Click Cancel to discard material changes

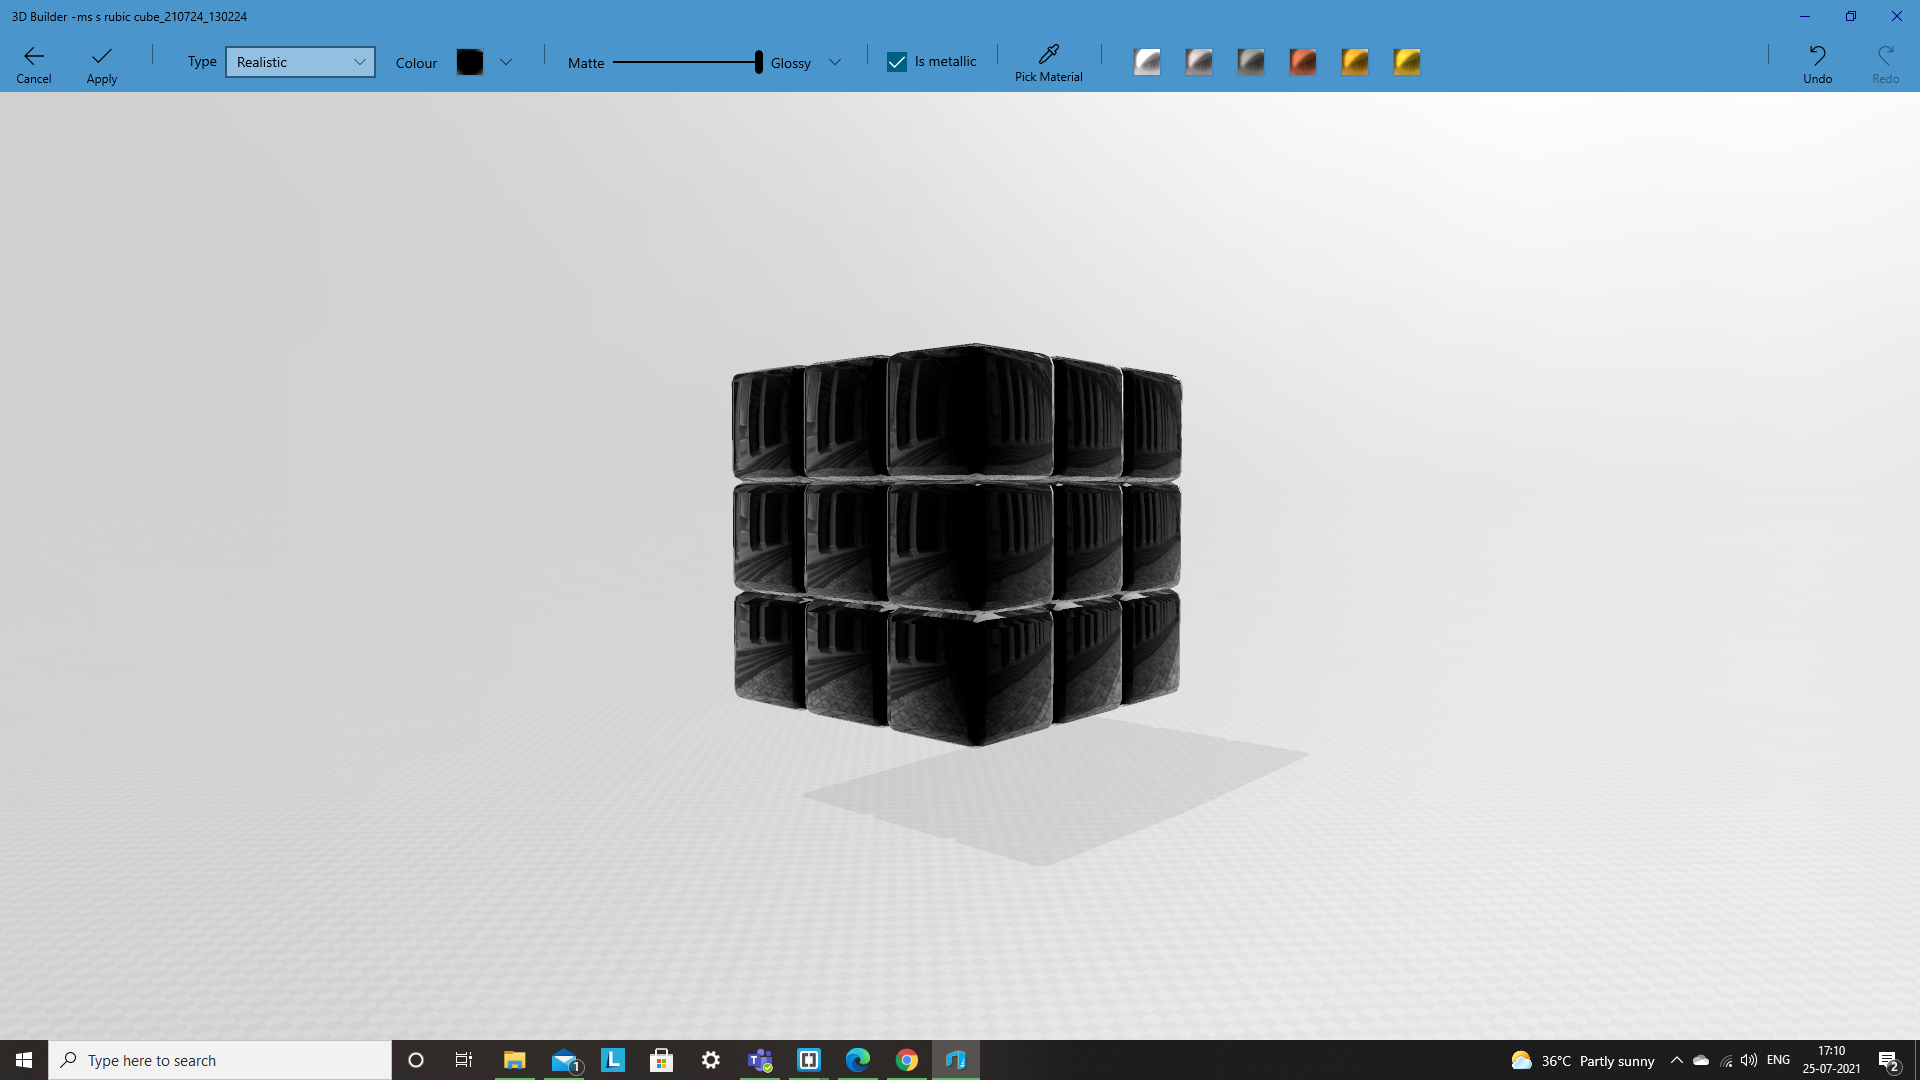click(34, 63)
